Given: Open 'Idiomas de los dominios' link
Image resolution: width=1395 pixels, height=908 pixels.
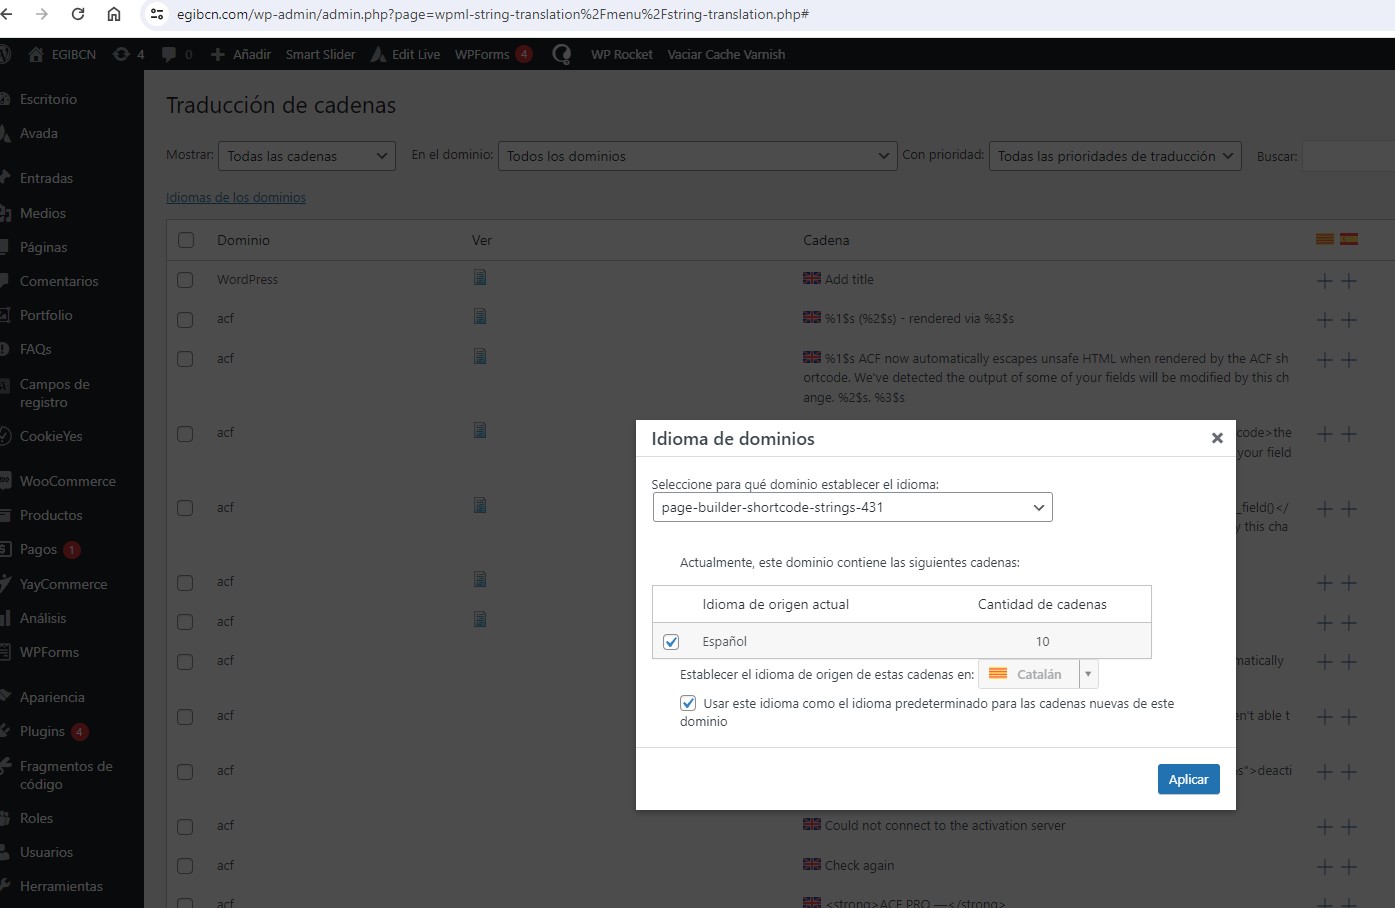Looking at the screenshot, I should (236, 198).
